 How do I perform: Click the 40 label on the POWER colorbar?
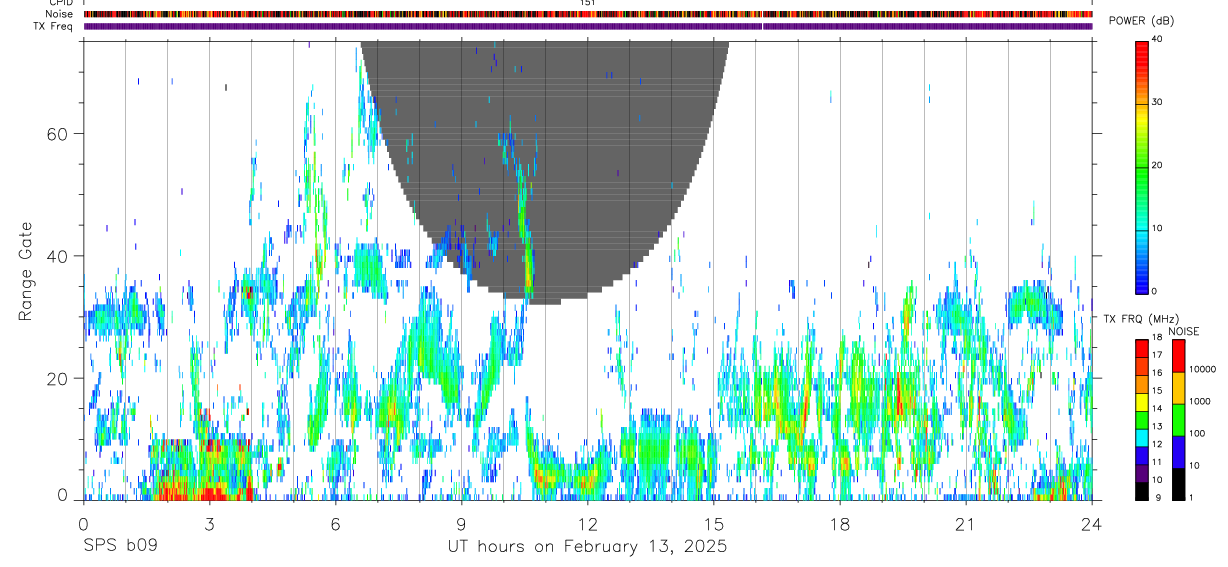coord(1157,40)
